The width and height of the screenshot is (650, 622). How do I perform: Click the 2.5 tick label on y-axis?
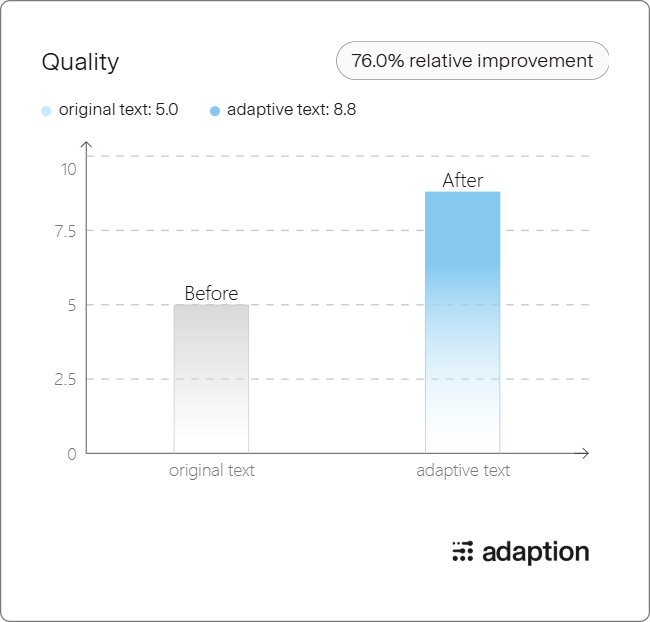click(65, 379)
